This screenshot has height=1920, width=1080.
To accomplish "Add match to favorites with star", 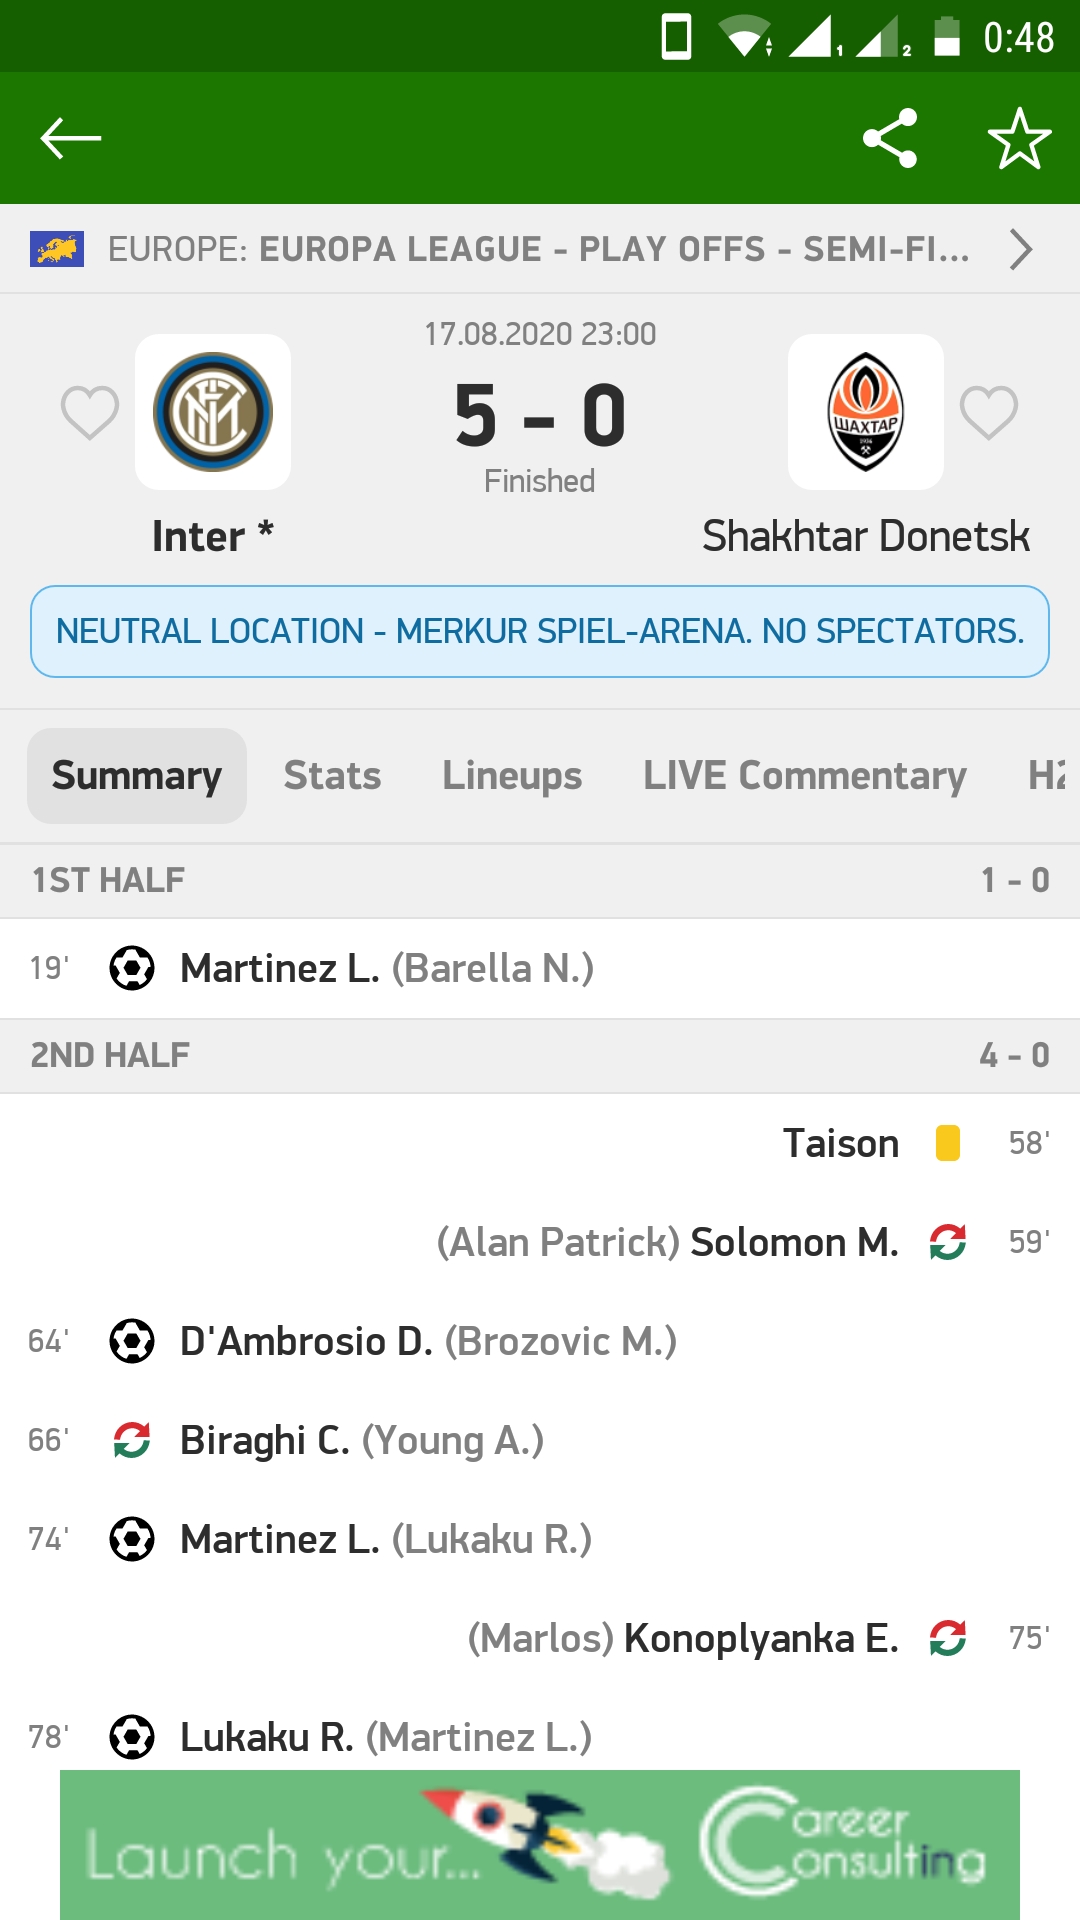I will pos(1019,138).
